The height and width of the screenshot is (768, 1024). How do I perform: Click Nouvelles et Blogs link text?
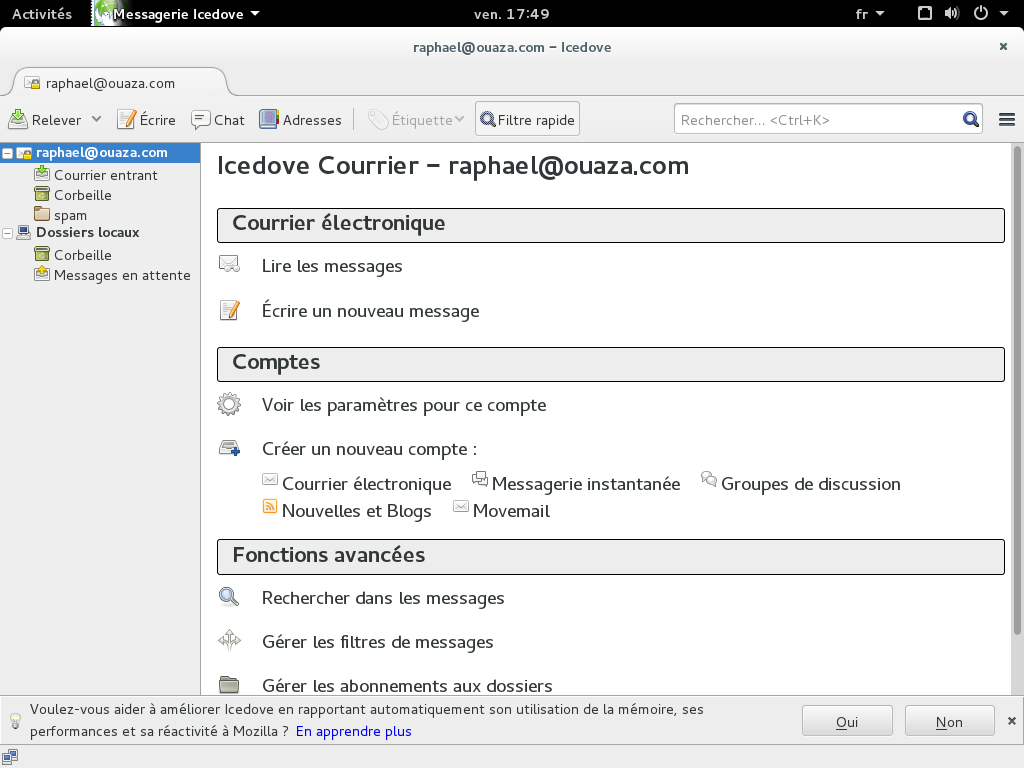click(357, 511)
